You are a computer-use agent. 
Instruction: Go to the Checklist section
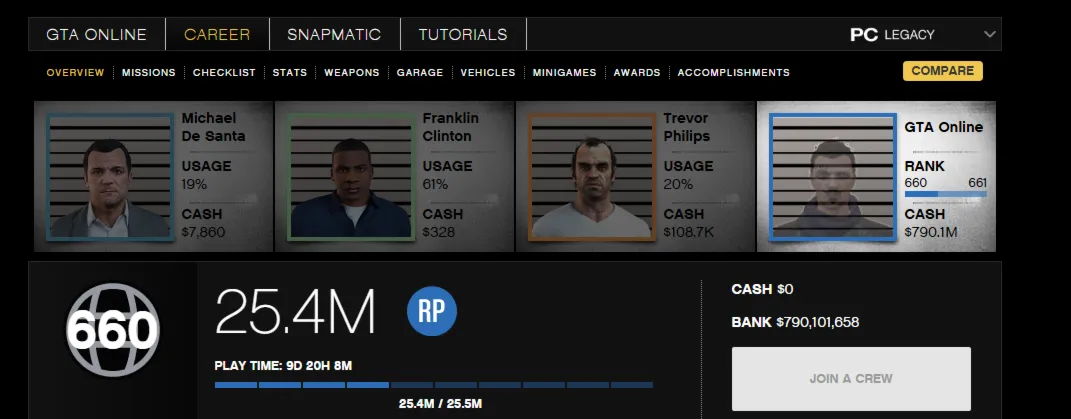(224, 72)
